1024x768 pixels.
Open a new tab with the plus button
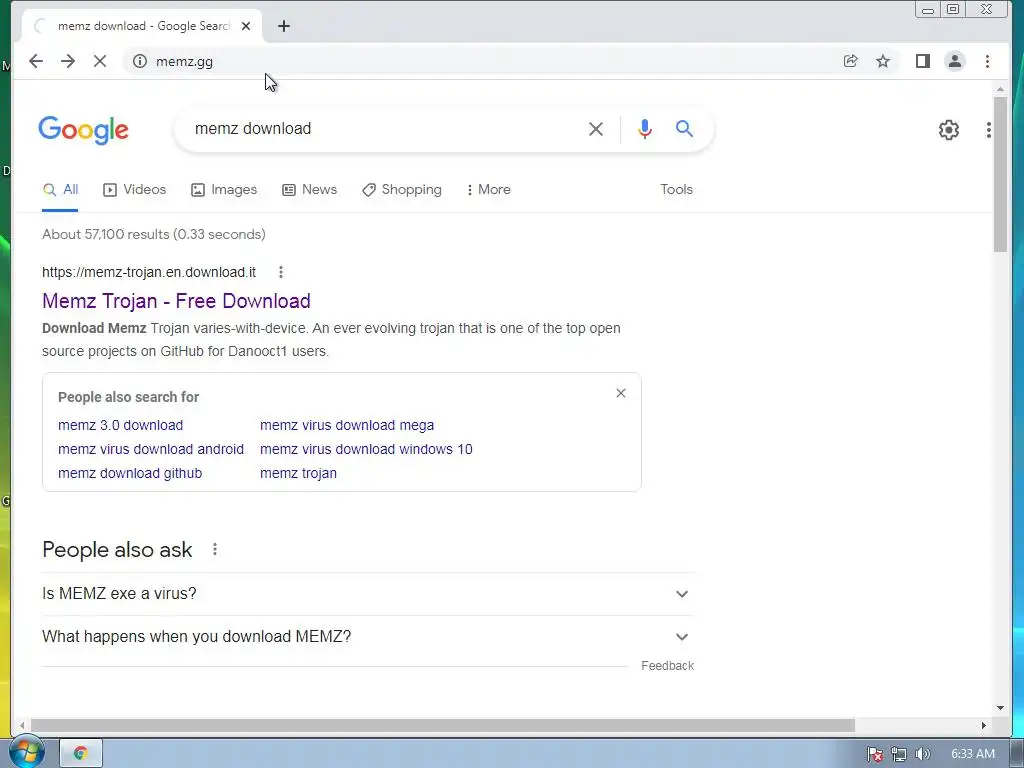coord(283,26)
